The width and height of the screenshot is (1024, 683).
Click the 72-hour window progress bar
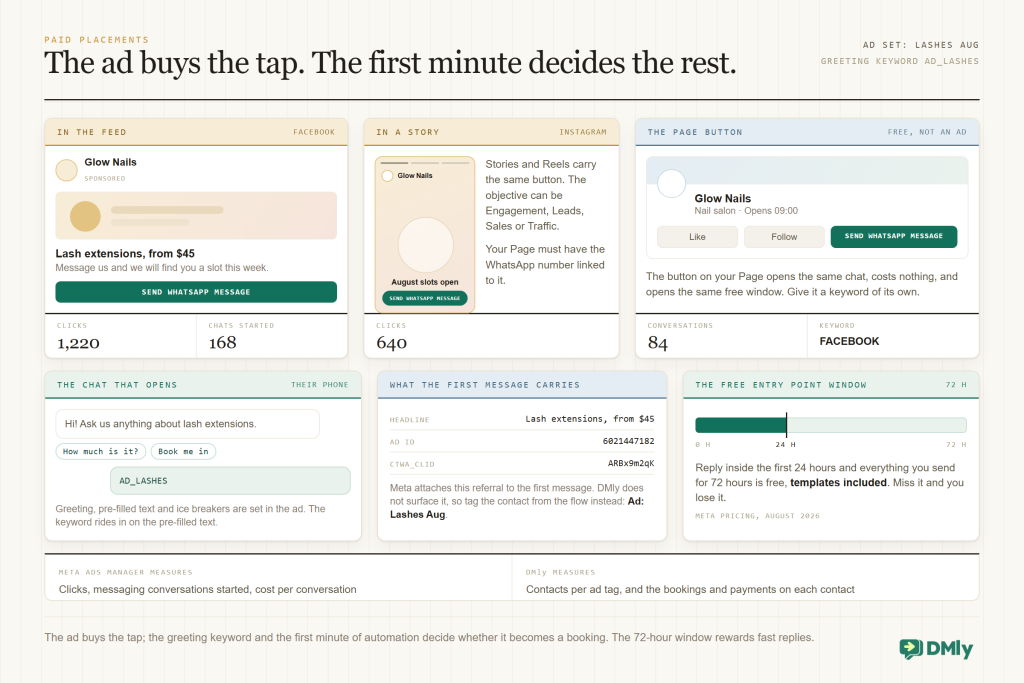click(x=831, y=425)
